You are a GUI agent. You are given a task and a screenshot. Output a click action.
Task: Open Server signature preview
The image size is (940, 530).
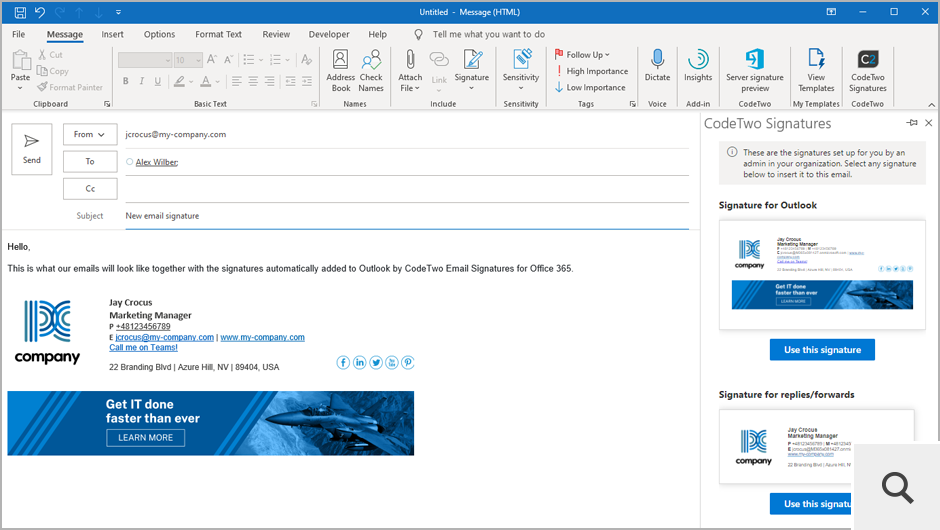coord(755,71)
